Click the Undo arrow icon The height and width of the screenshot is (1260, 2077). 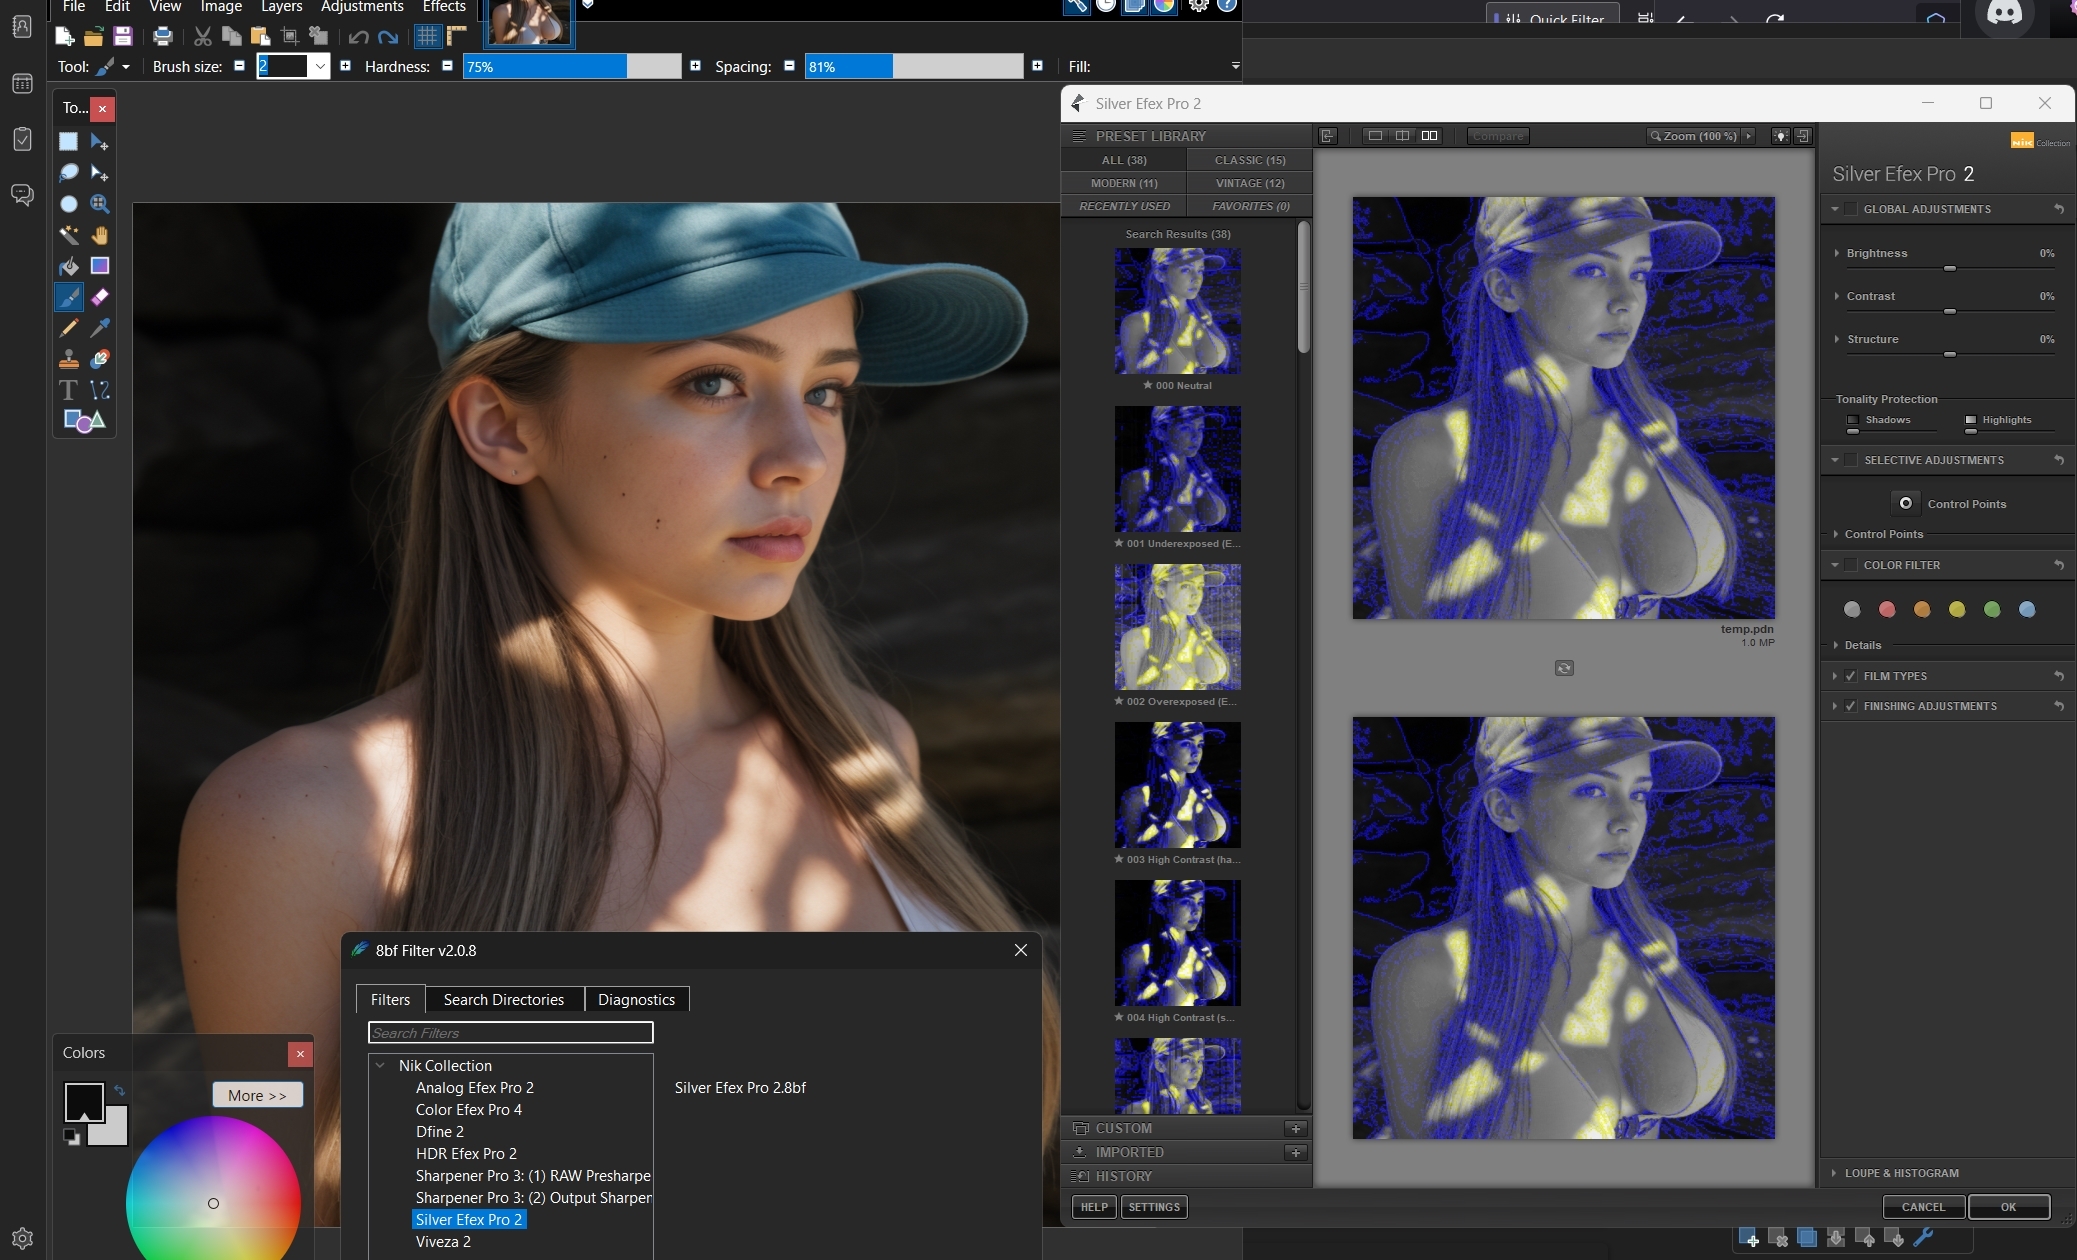click(358, 37)
